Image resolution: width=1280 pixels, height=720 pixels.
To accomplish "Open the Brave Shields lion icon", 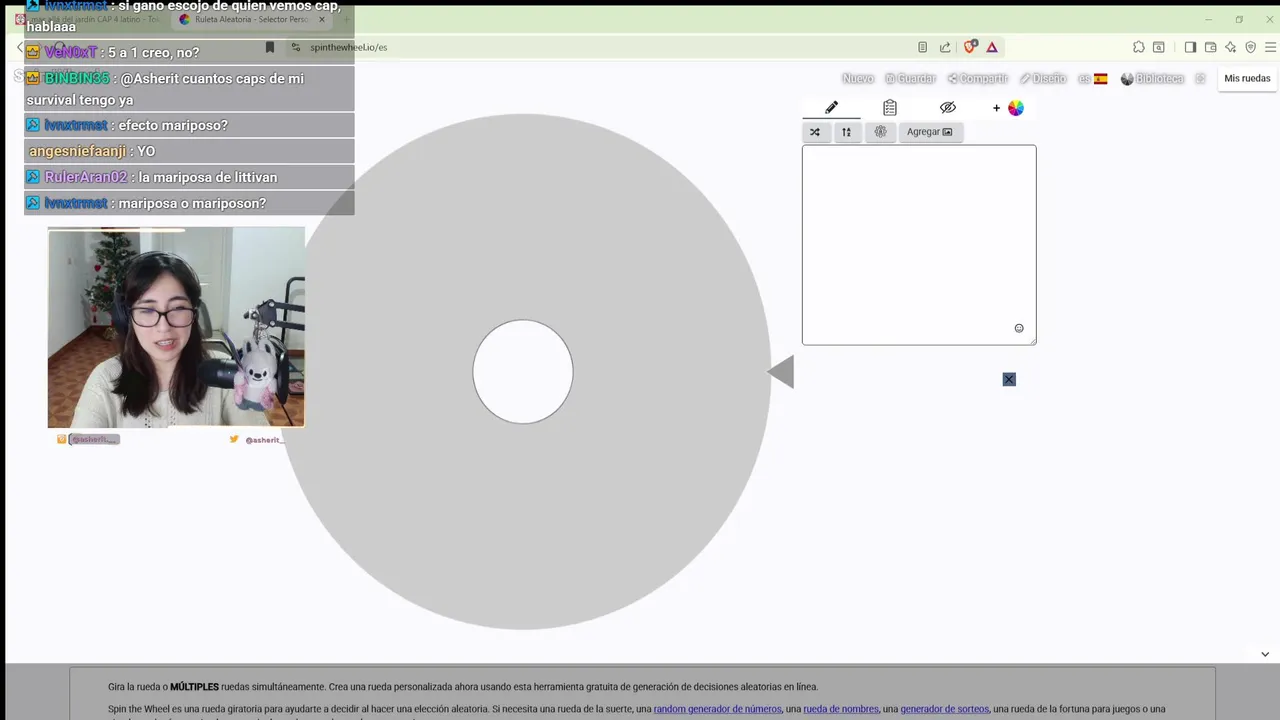I will (x=970, y=47).
